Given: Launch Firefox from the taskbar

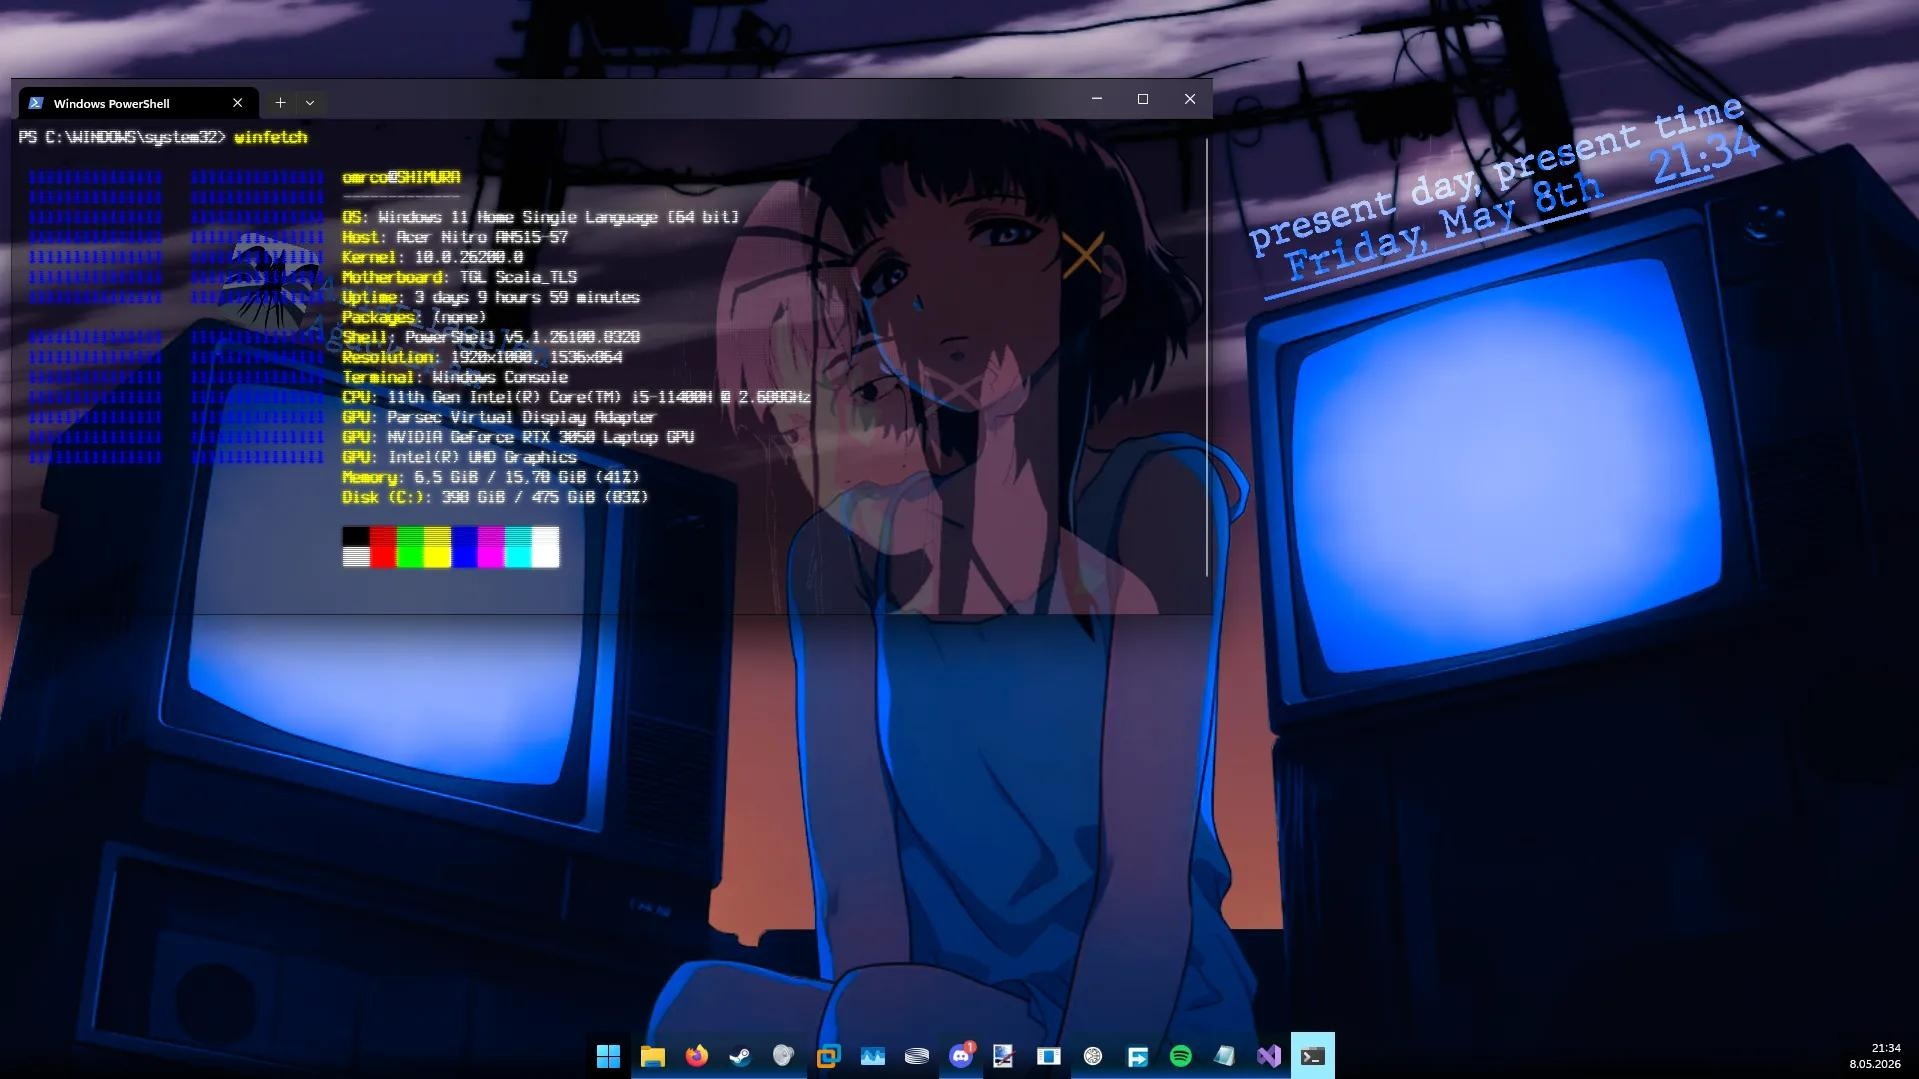Looking at the screenshot, I should tap(697, 1056).
